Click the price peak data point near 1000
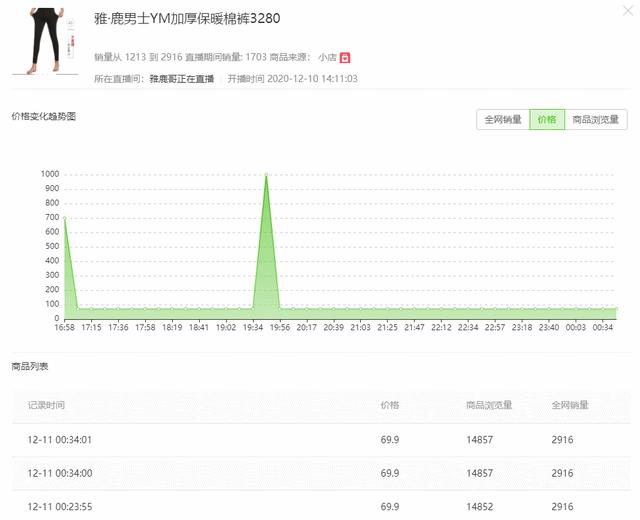 tap(266, 175)
